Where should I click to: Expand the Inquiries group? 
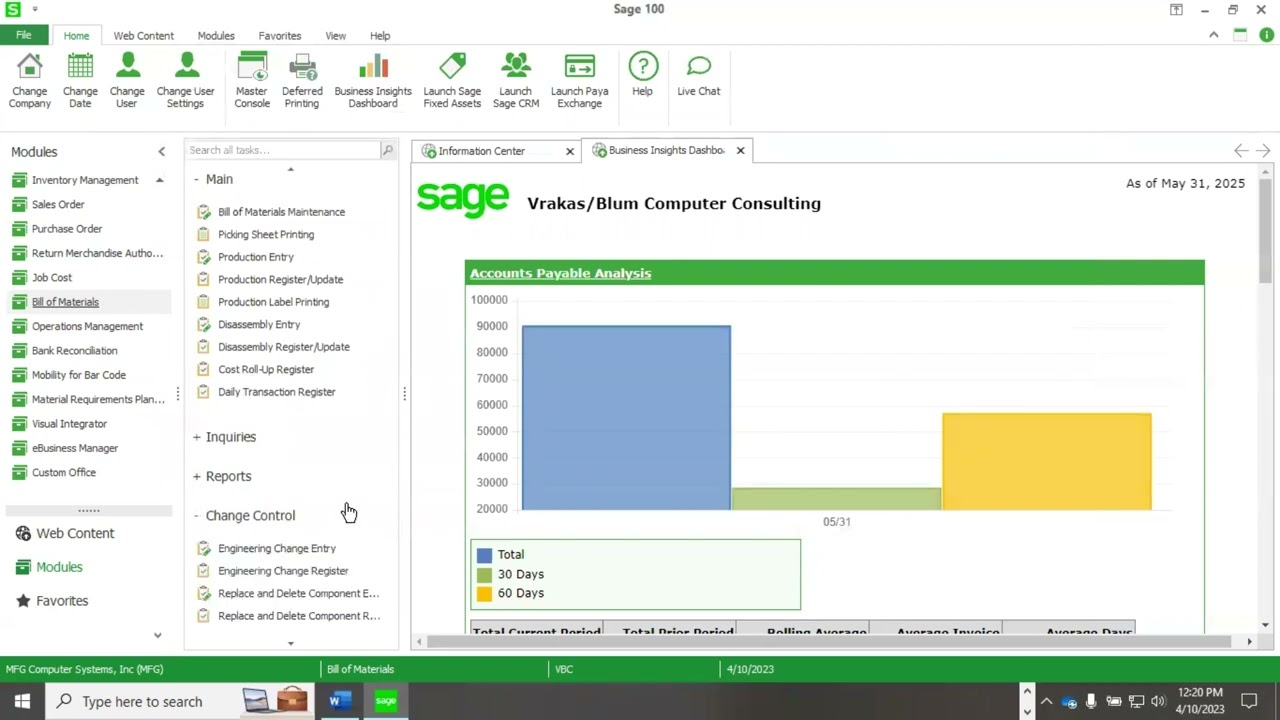196,437
